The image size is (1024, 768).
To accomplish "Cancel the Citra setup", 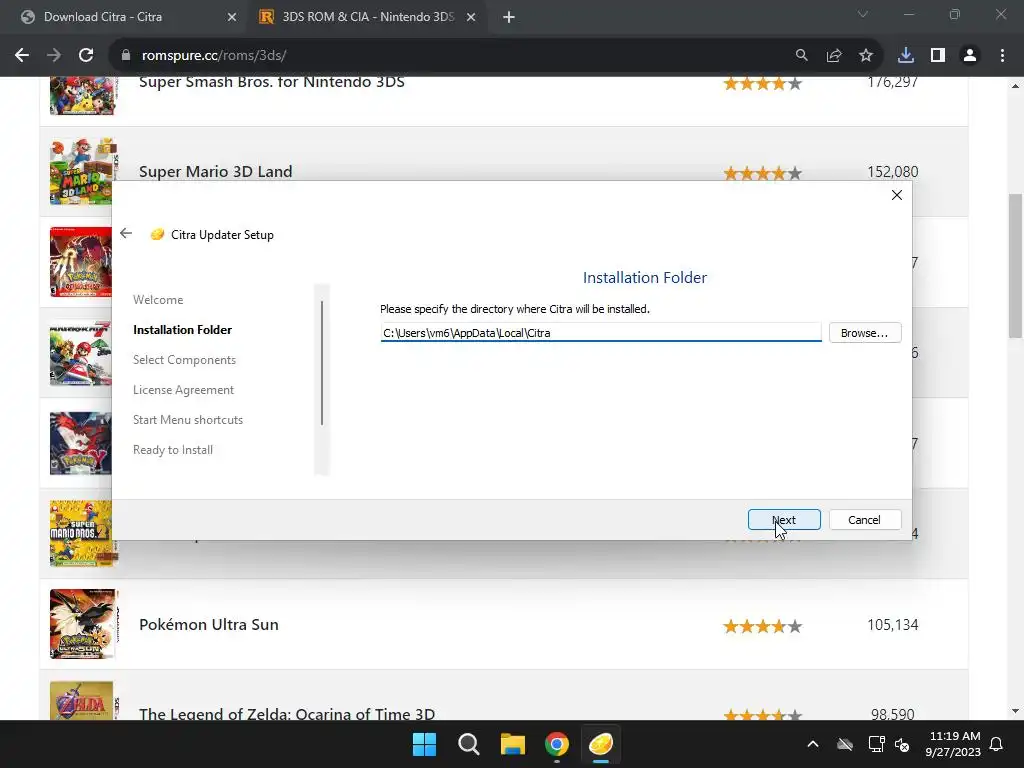I will point(865,520).
